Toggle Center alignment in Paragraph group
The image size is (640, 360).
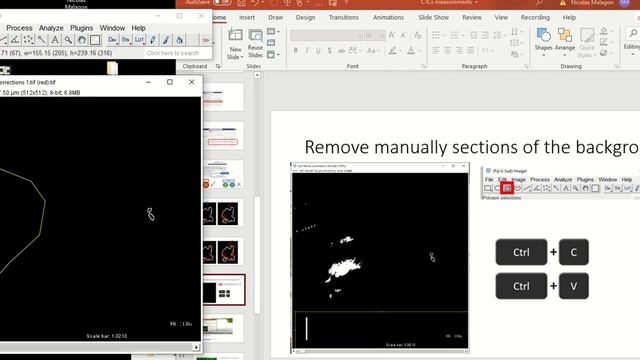pos(448,51)
